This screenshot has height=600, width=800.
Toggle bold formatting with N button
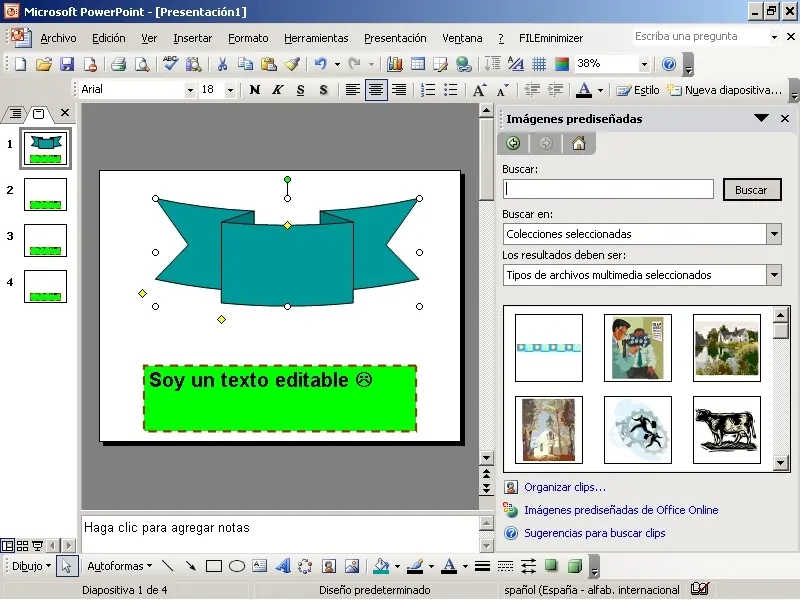[x=254, y=90]
